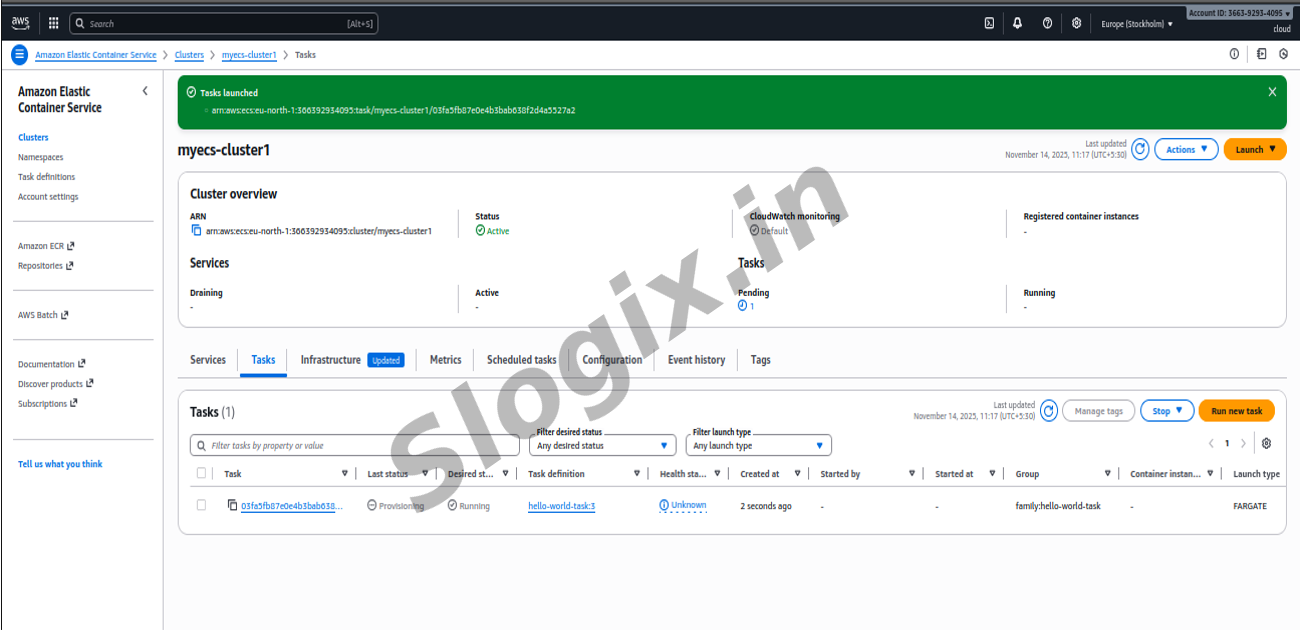Switch to the Event history tab

click(696, 360)
